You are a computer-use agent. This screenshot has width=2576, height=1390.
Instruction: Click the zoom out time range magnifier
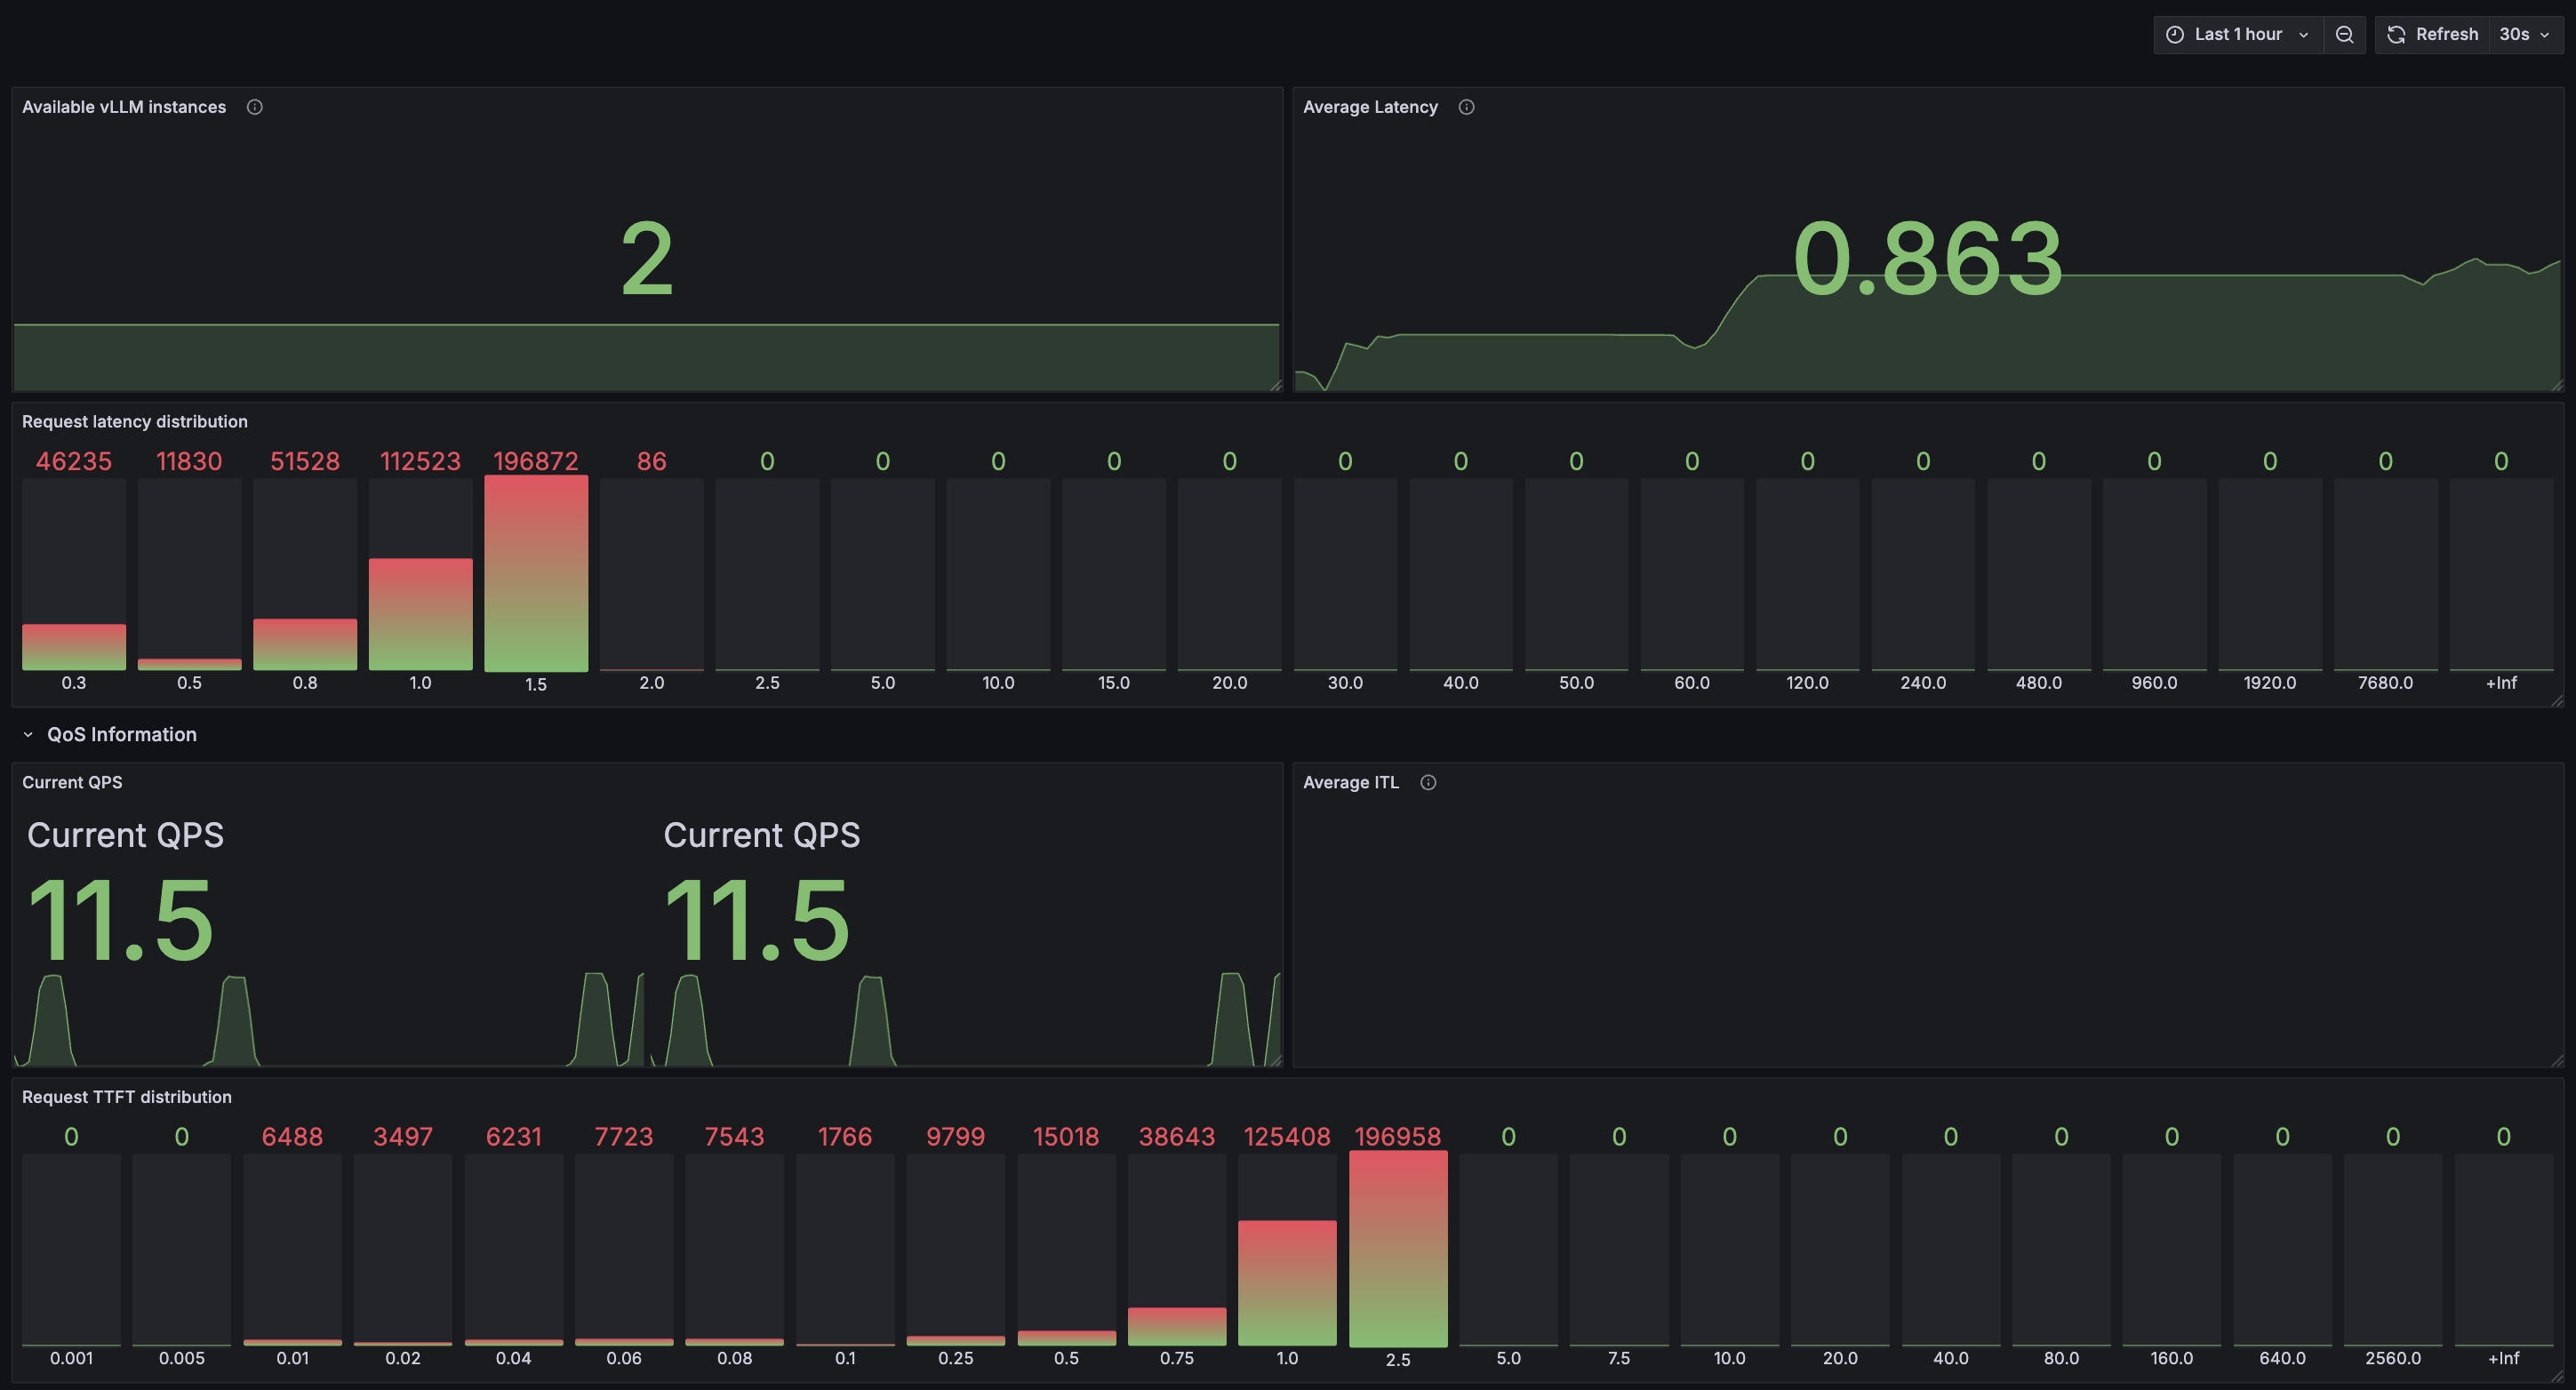coord(2344,34)
